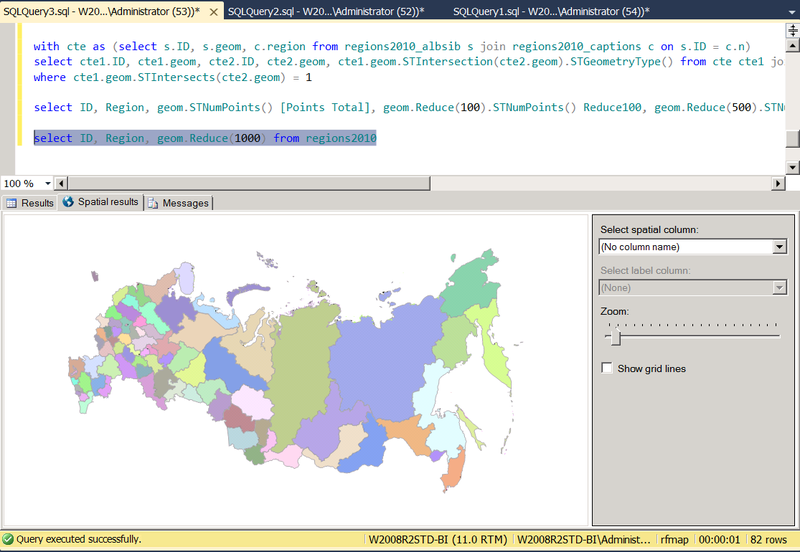Click the editor horizontal scrollbar thumb
The image size is (800, 552).
(x=249, y=183)
